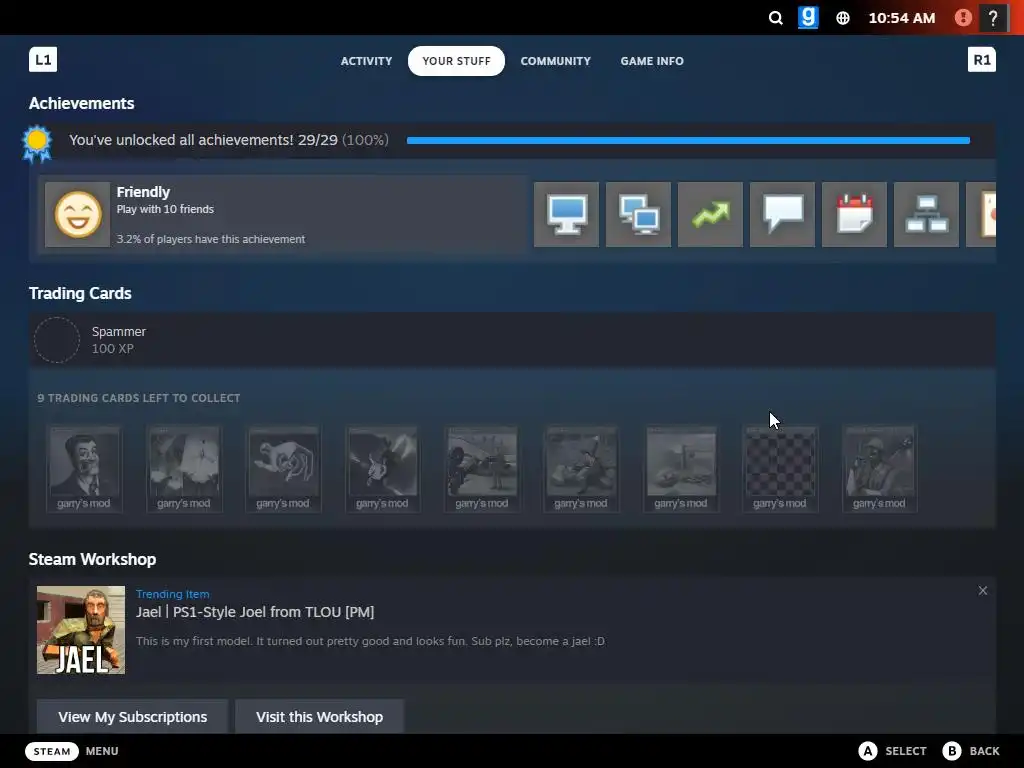
Task: Click the A Select prompt
Action: (892, 751)
